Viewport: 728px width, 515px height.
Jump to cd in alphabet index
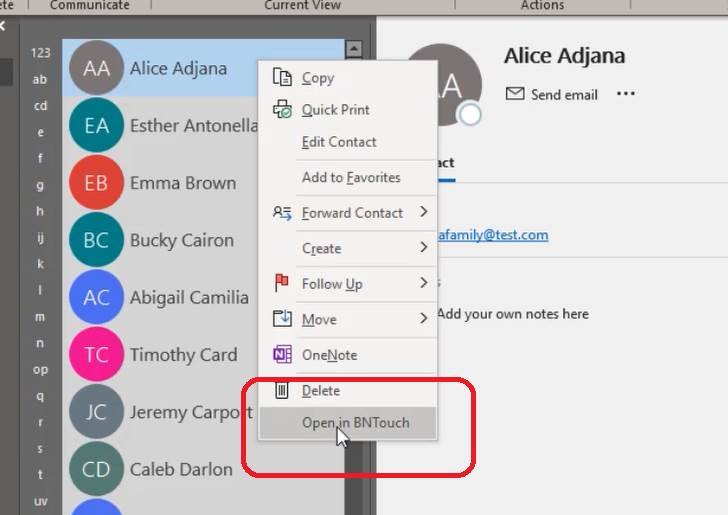40,105
